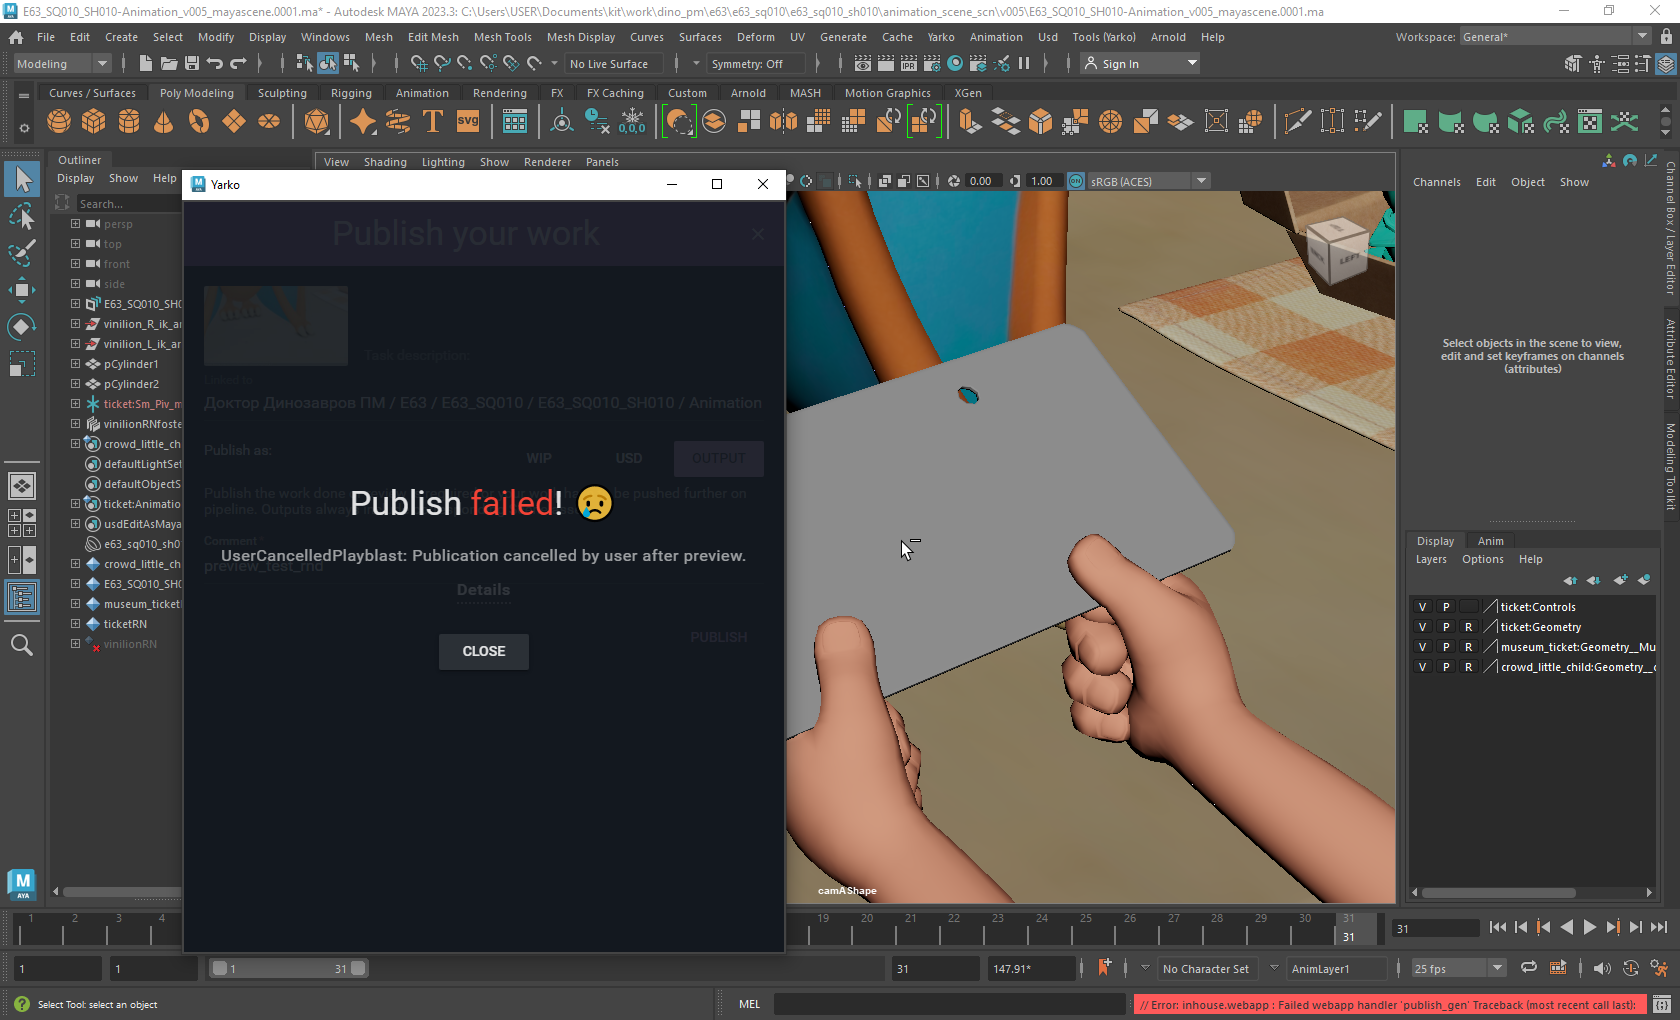Activate the Select tool in the toolbox
Viewport: 1680px width, 1020px height.
click(x=22, y=180)
